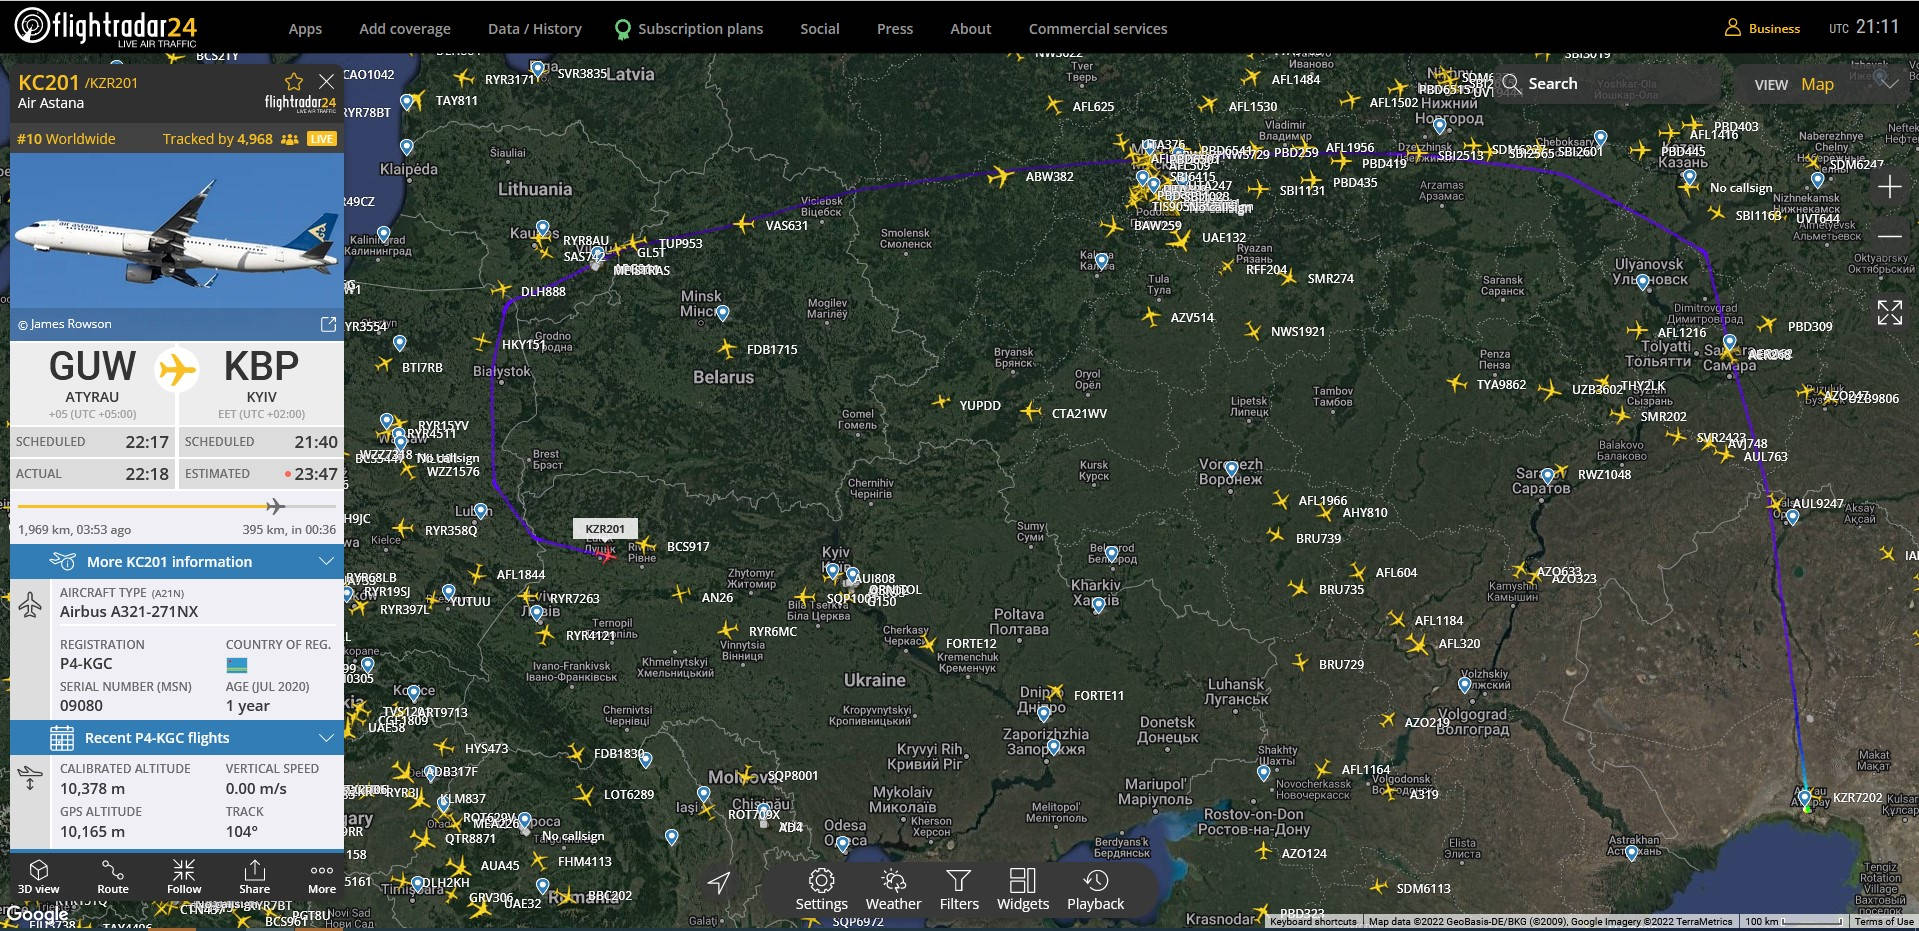Toggle the UTC clock display
Screen dimensions: 1919x931
(x=1864, y=27)
